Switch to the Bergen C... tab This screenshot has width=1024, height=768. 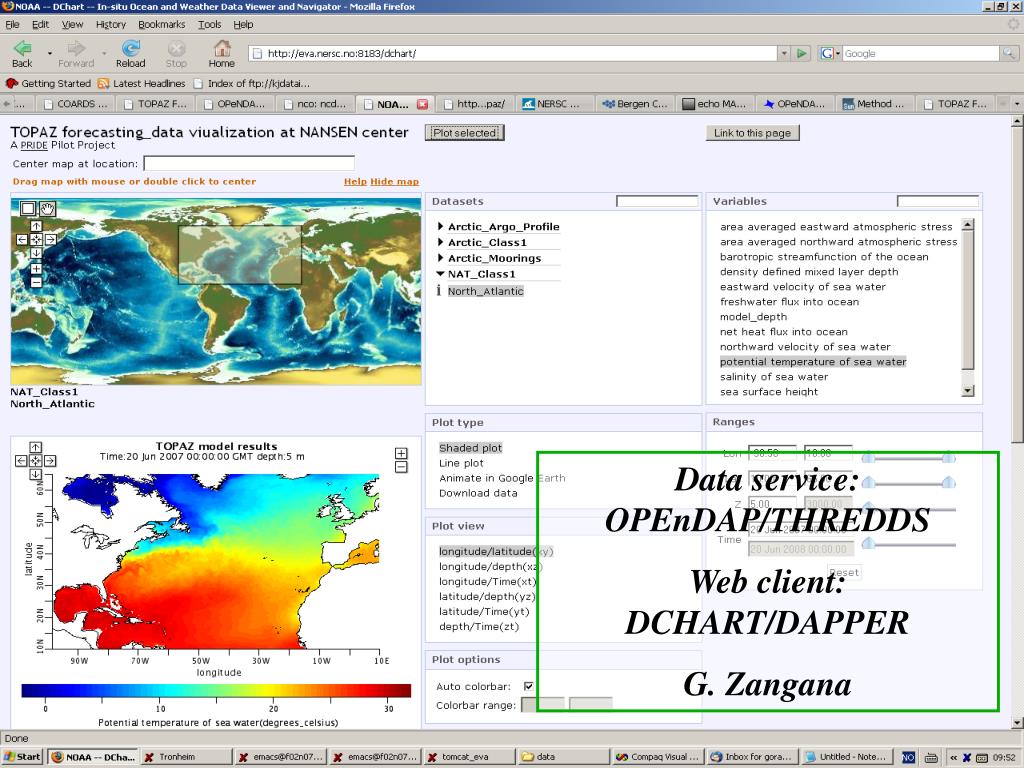click(x=634, y=104)
